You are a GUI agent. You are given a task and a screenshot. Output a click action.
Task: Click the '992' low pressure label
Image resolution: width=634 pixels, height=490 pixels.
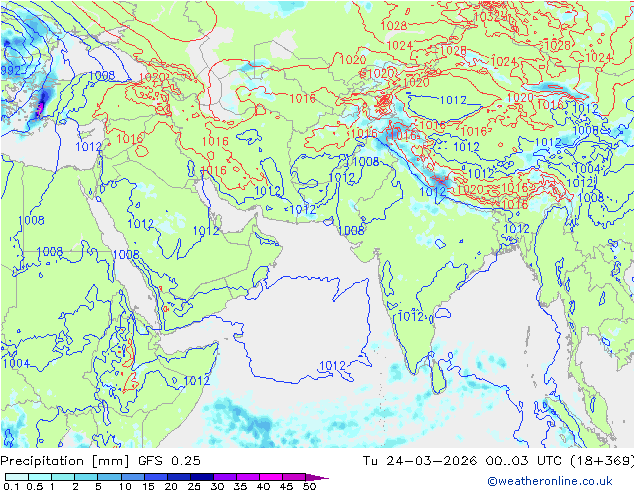[11, 70]
